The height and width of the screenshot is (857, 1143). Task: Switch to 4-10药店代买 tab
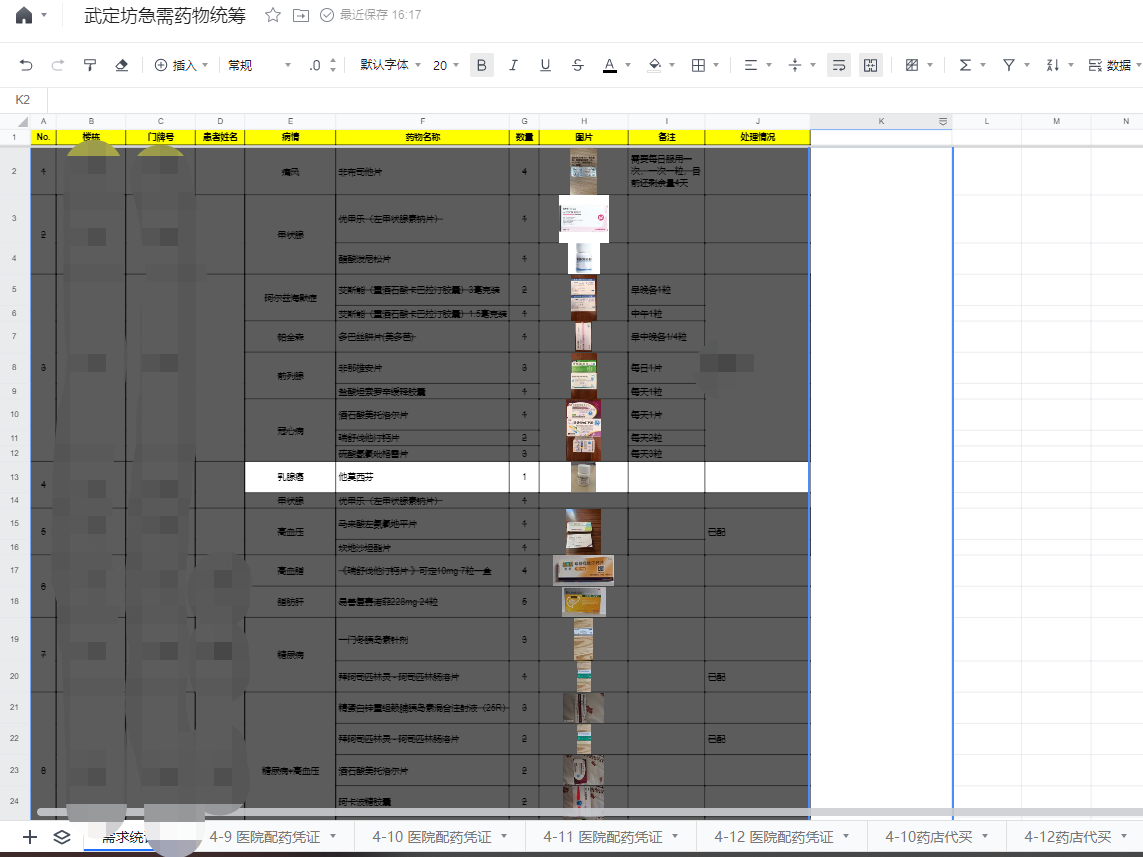click(x=929, y=837)
